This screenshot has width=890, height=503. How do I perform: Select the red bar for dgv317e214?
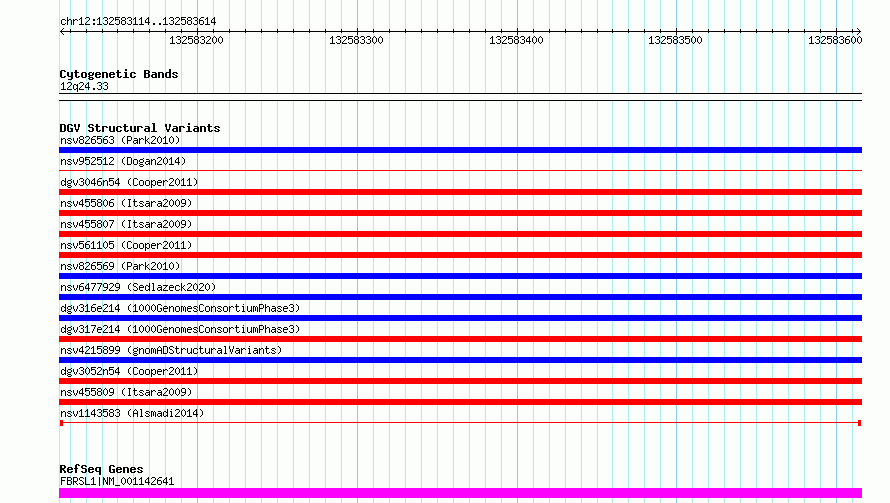(460, 339)
